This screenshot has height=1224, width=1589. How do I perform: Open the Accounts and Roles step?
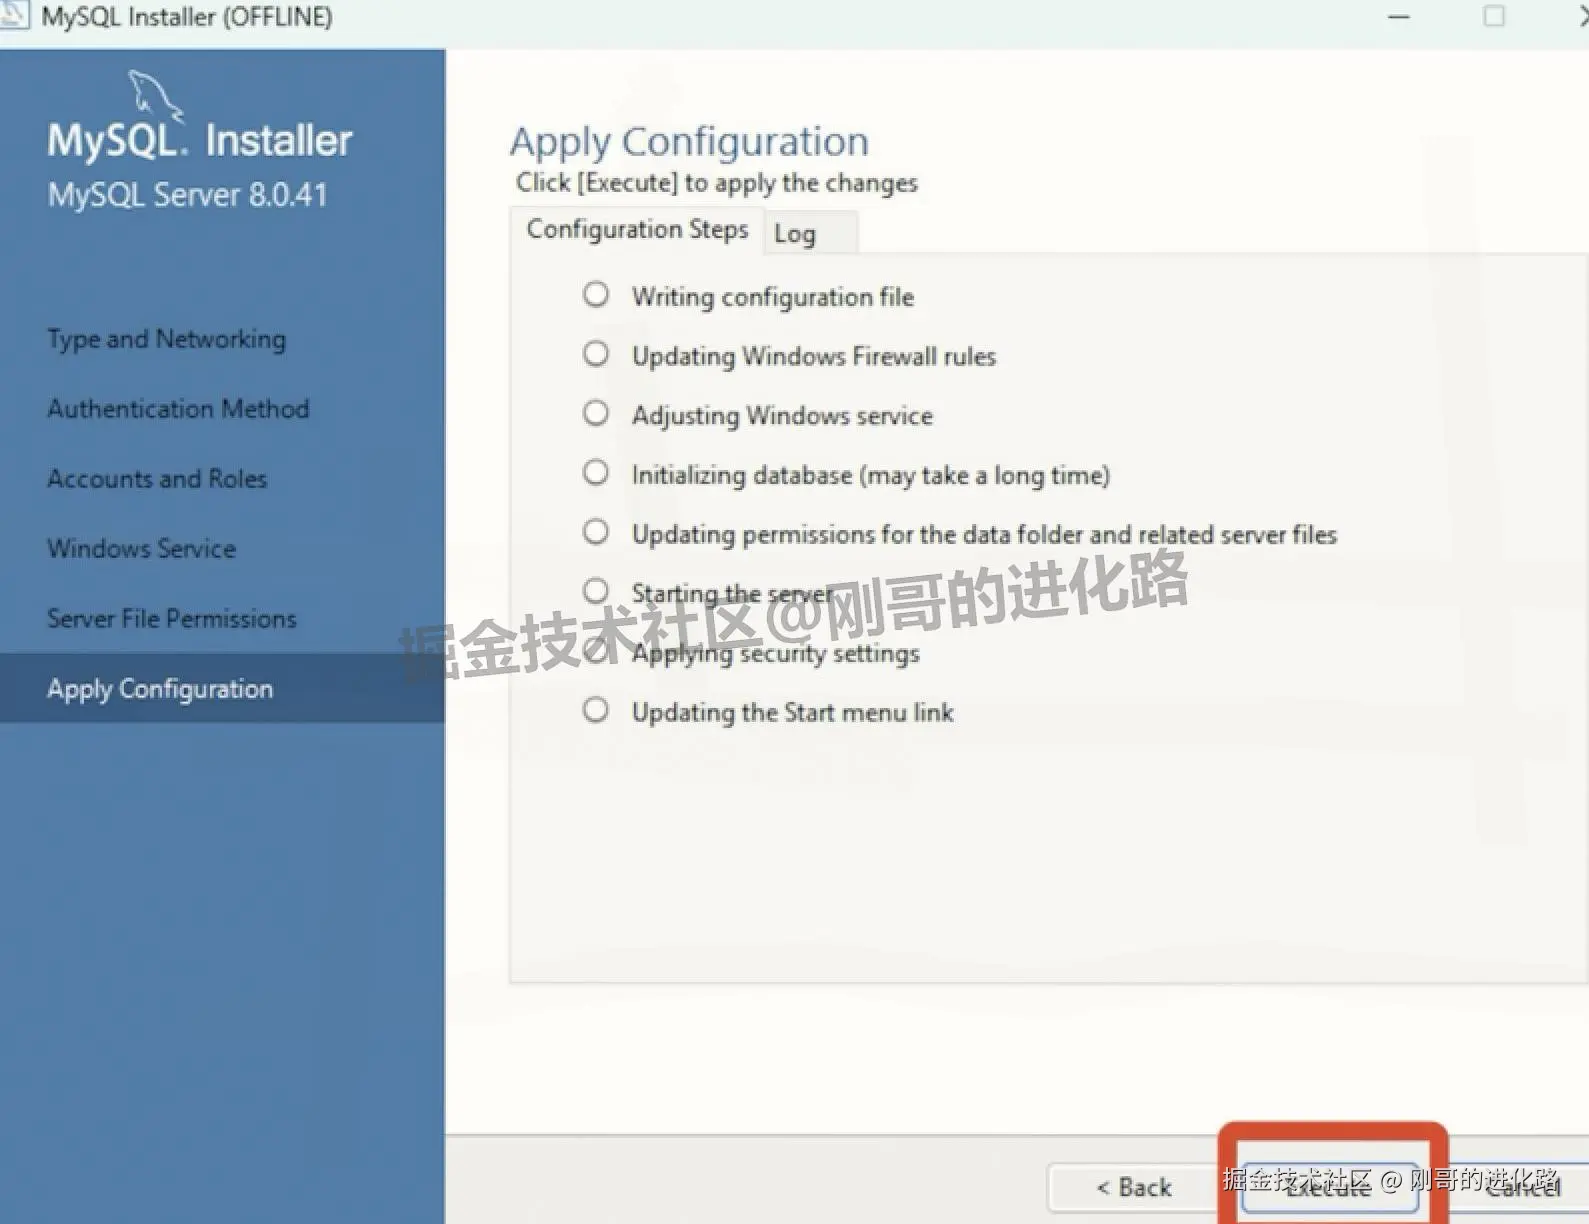pyautogui.click(x=157, y=479)
